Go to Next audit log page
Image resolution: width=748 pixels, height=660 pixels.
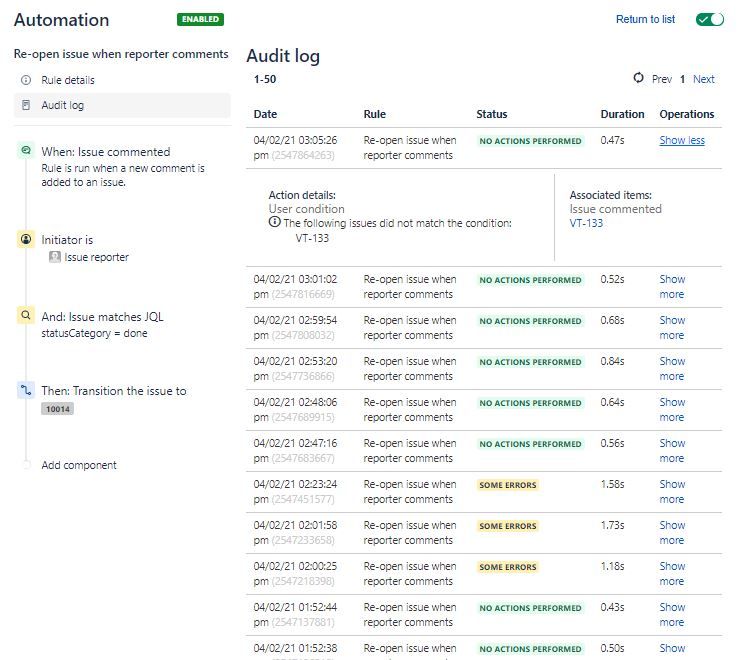pos(704,79)
